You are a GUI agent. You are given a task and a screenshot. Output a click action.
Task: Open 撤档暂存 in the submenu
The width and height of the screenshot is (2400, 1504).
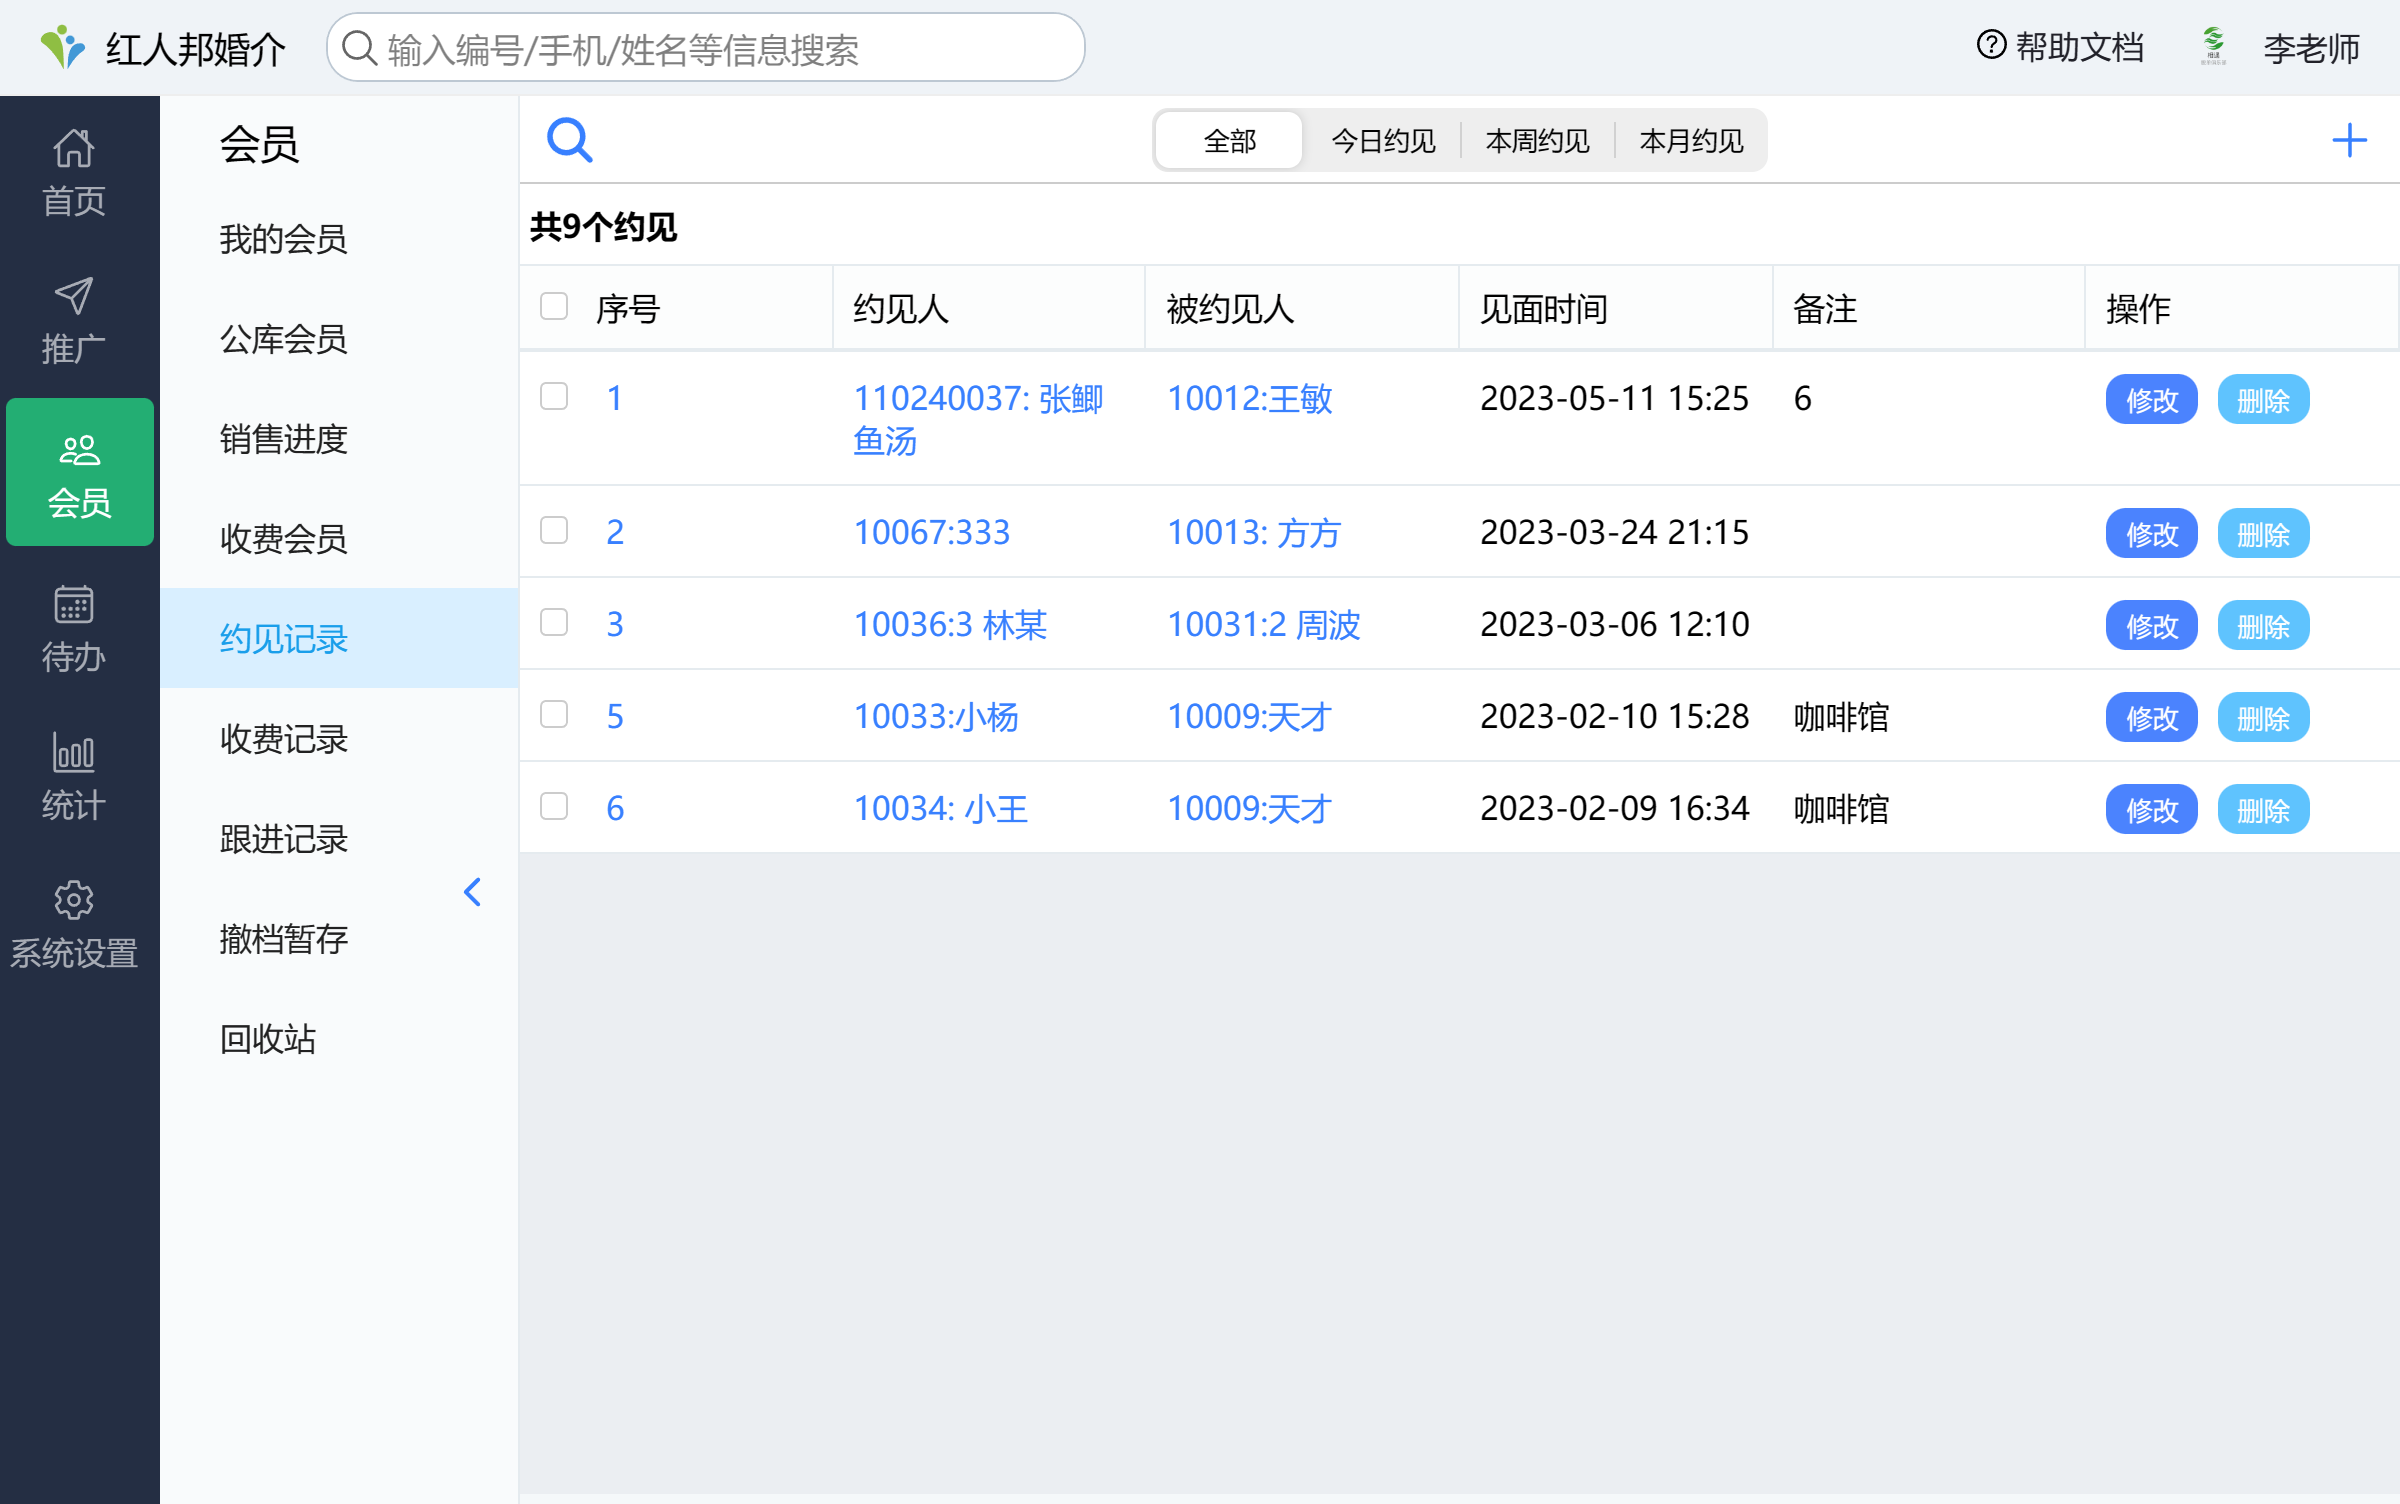339,939
